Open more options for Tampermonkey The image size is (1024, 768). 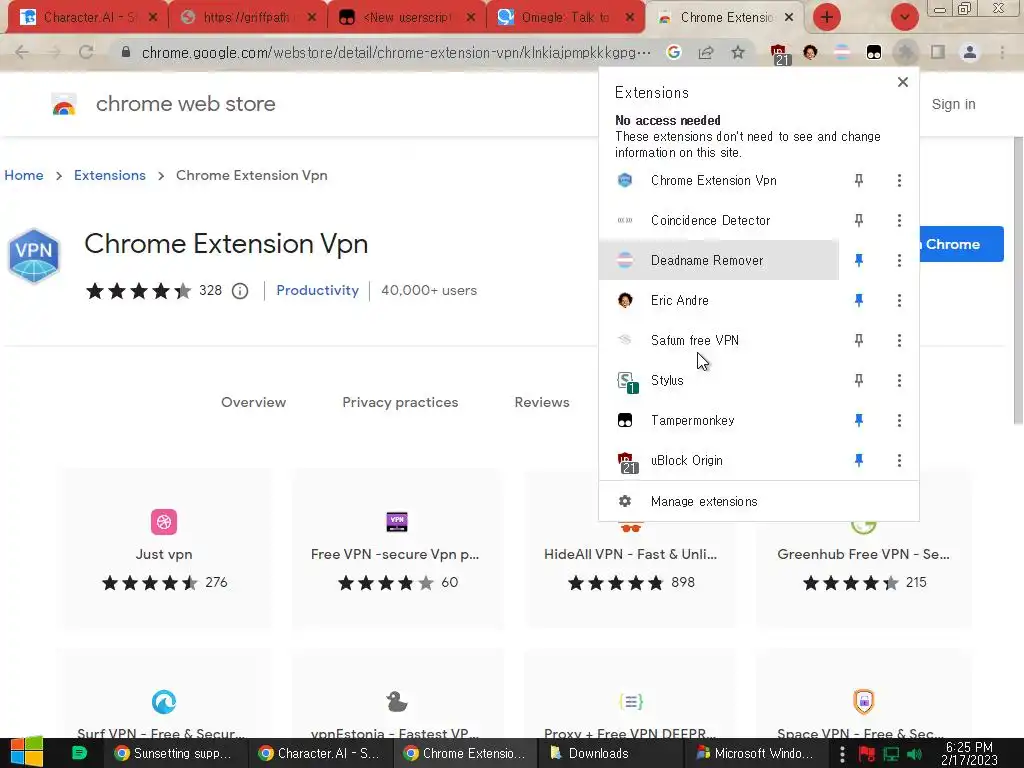click(x=899, y=421)
